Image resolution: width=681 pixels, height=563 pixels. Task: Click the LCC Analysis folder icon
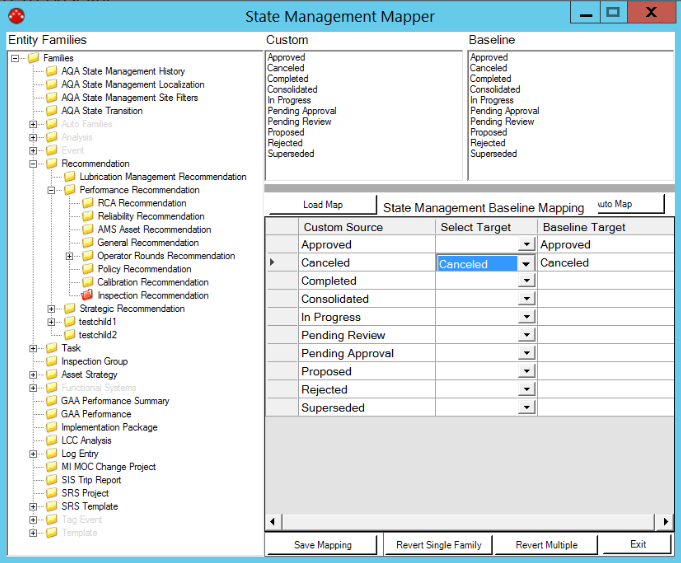[52, 440]
